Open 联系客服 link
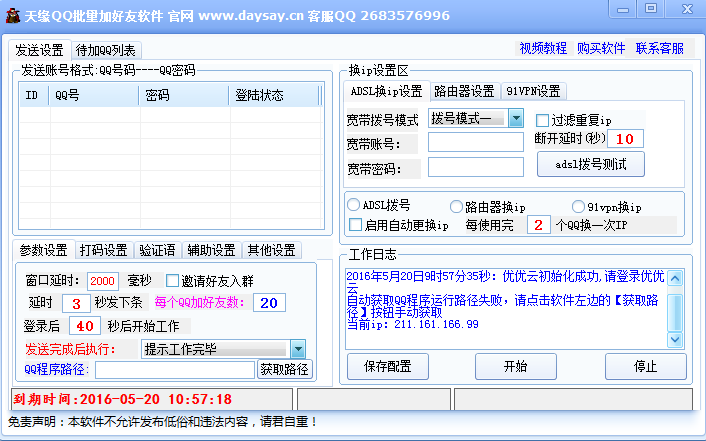706x441 pixels. [660, 48]
